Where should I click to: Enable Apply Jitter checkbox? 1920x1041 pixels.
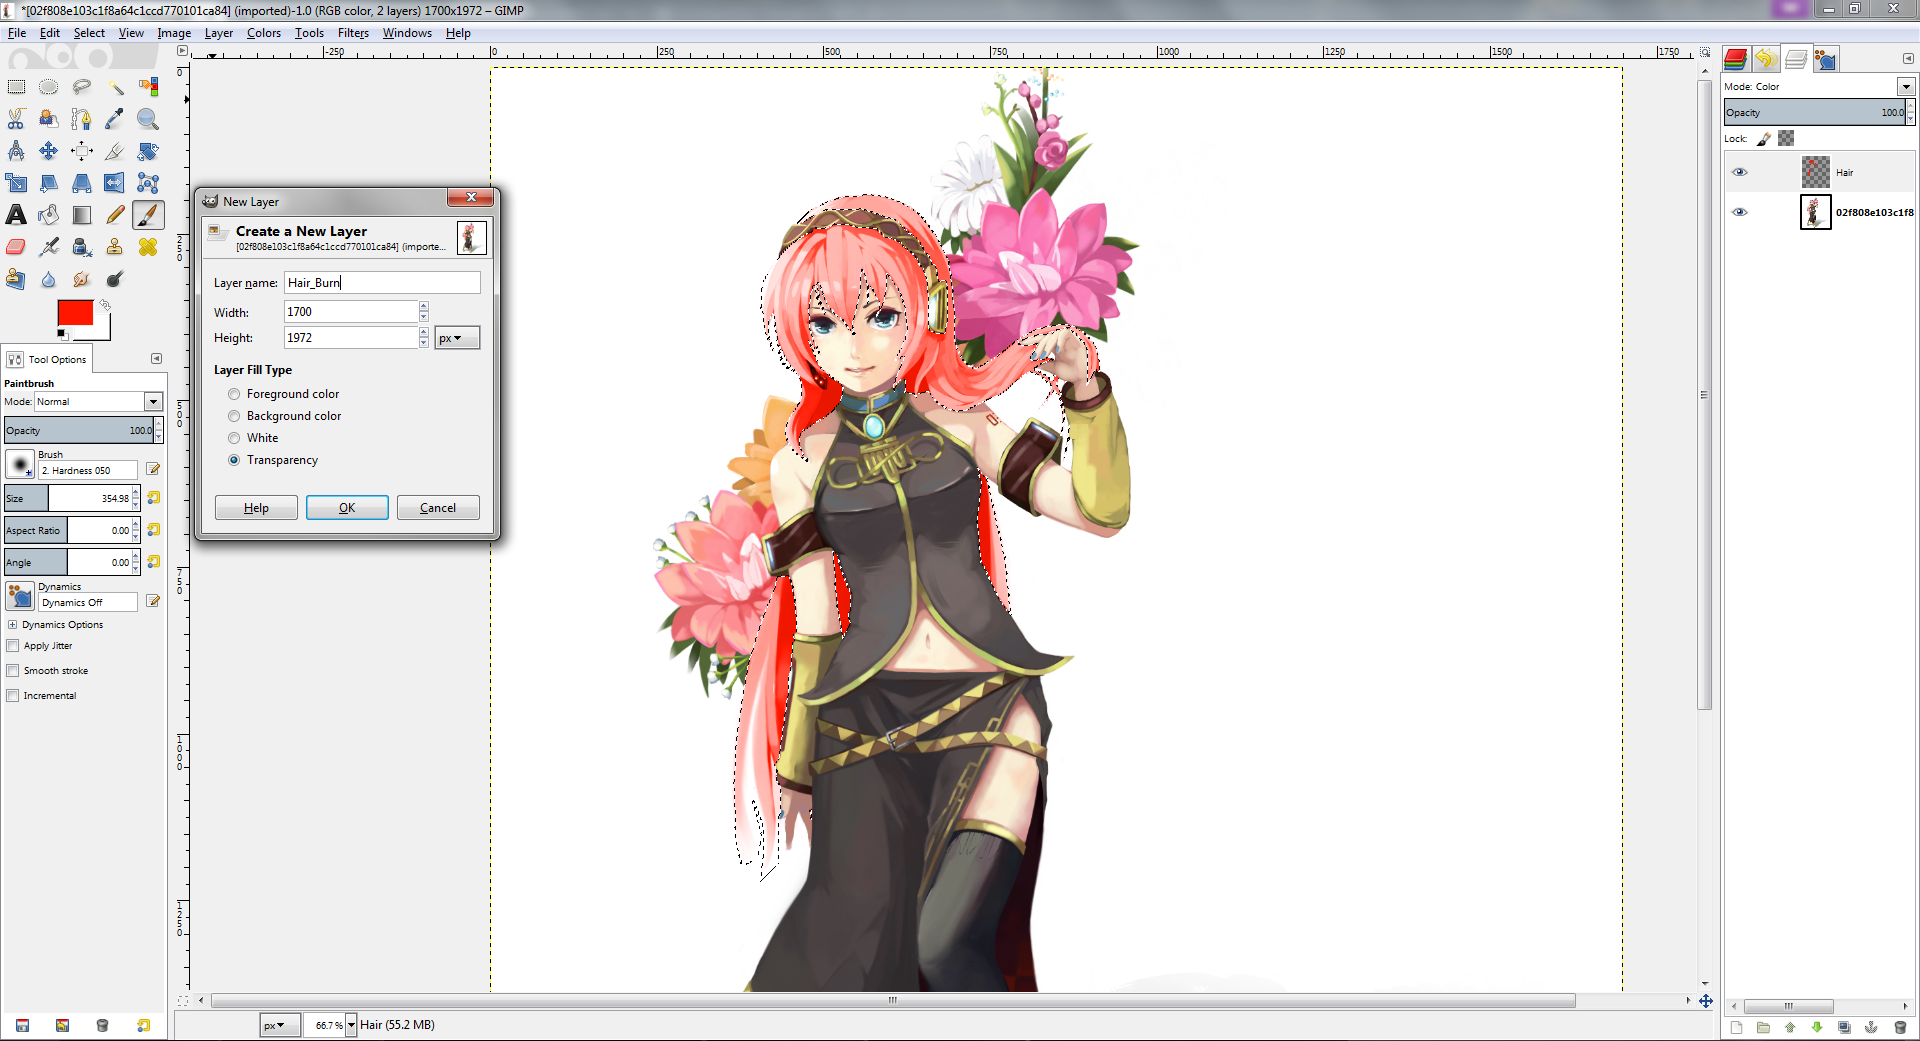pos(13,646)
